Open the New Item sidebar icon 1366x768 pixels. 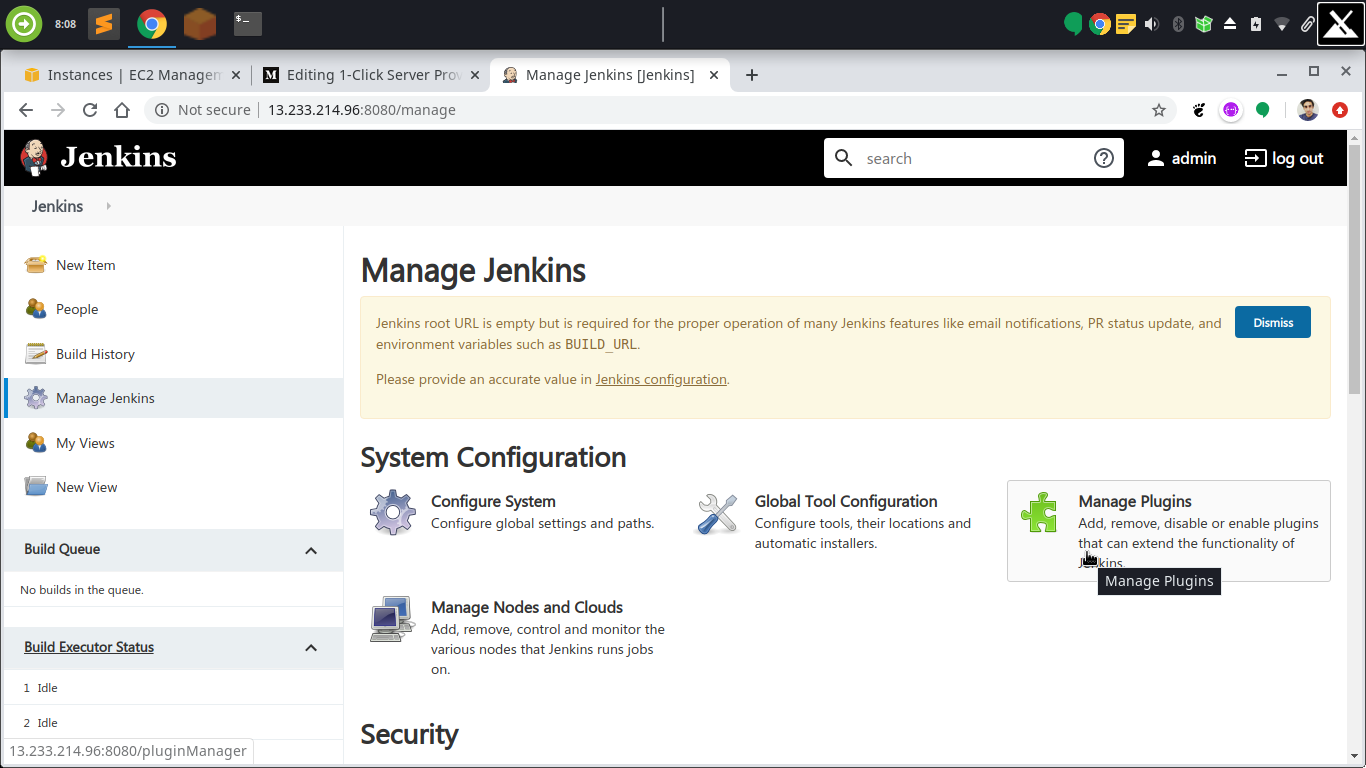(x=36, y=264)
